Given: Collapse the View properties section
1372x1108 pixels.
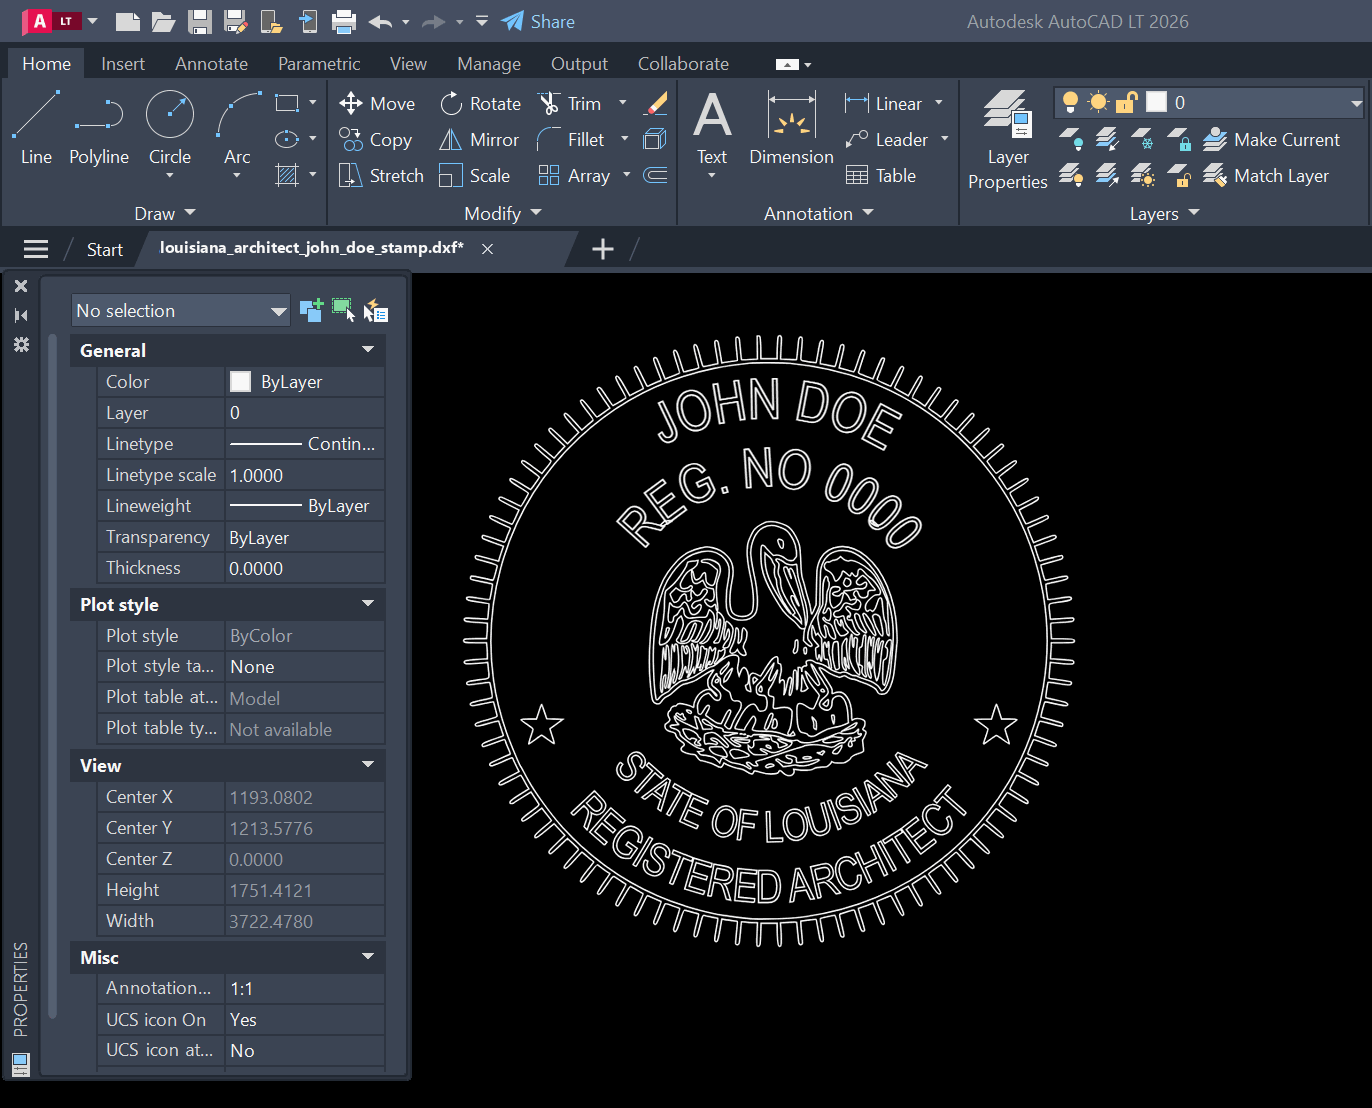Looking at the screenshot, I should coord(368,765).
